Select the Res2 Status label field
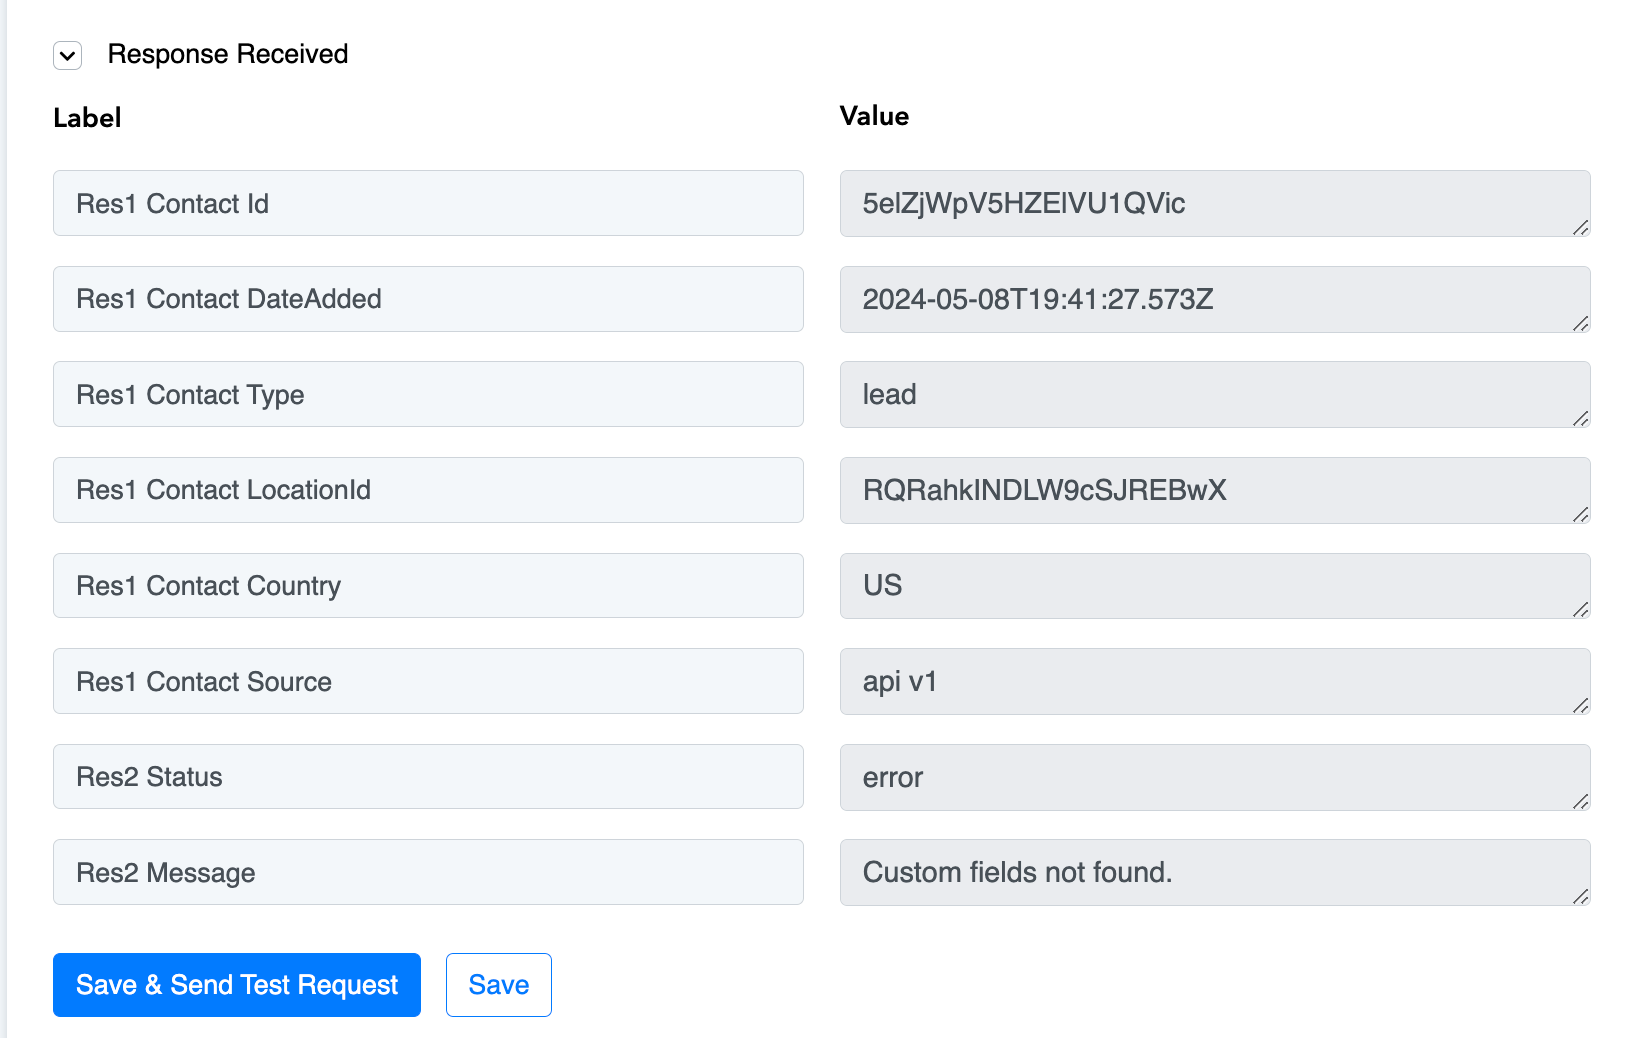 [428, 776]
